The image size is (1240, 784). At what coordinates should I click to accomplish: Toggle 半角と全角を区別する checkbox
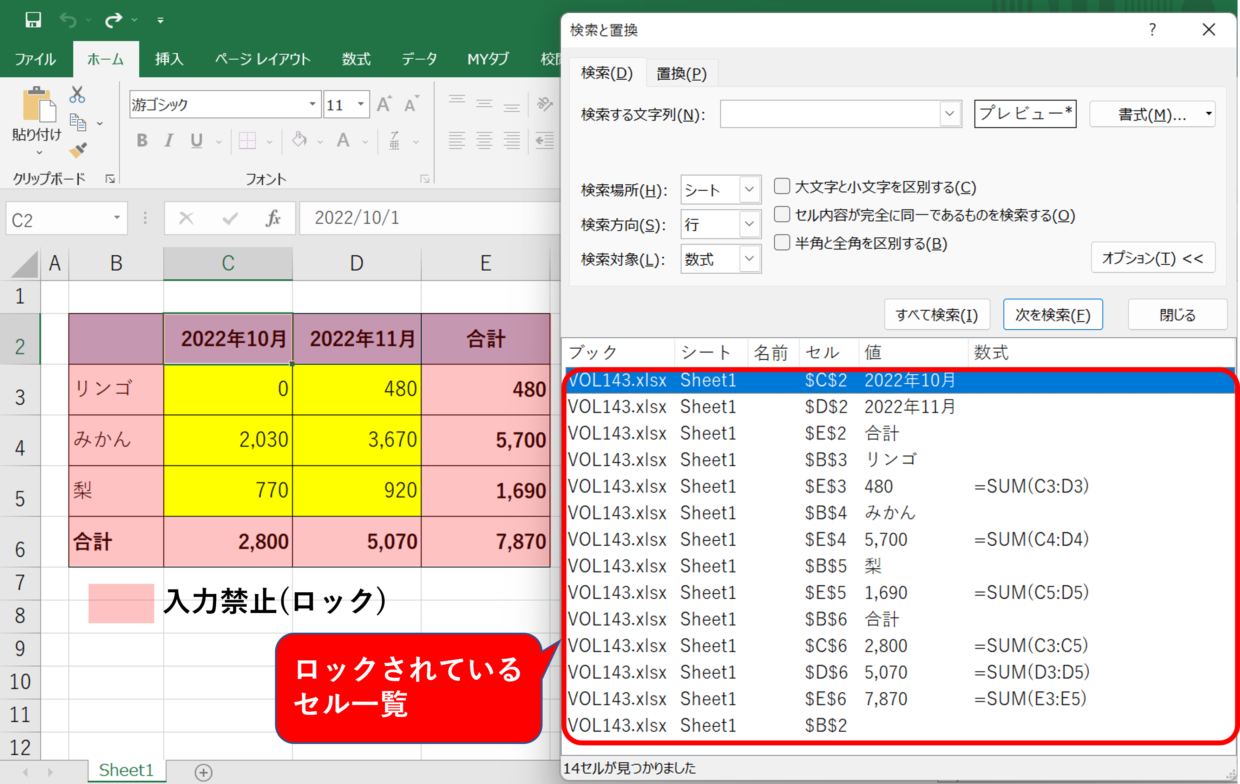pos(782,243)
